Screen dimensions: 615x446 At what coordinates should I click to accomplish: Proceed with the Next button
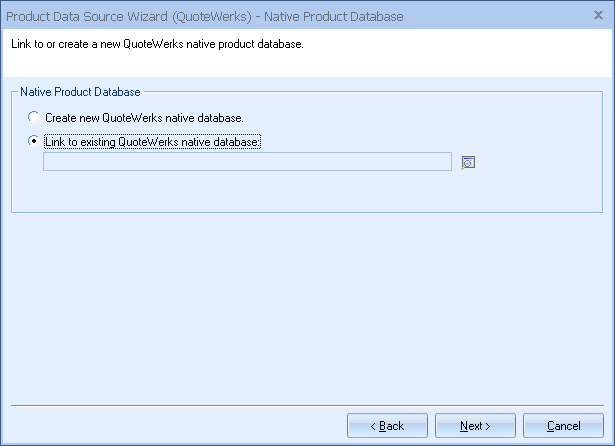click(x=475, y=426)
